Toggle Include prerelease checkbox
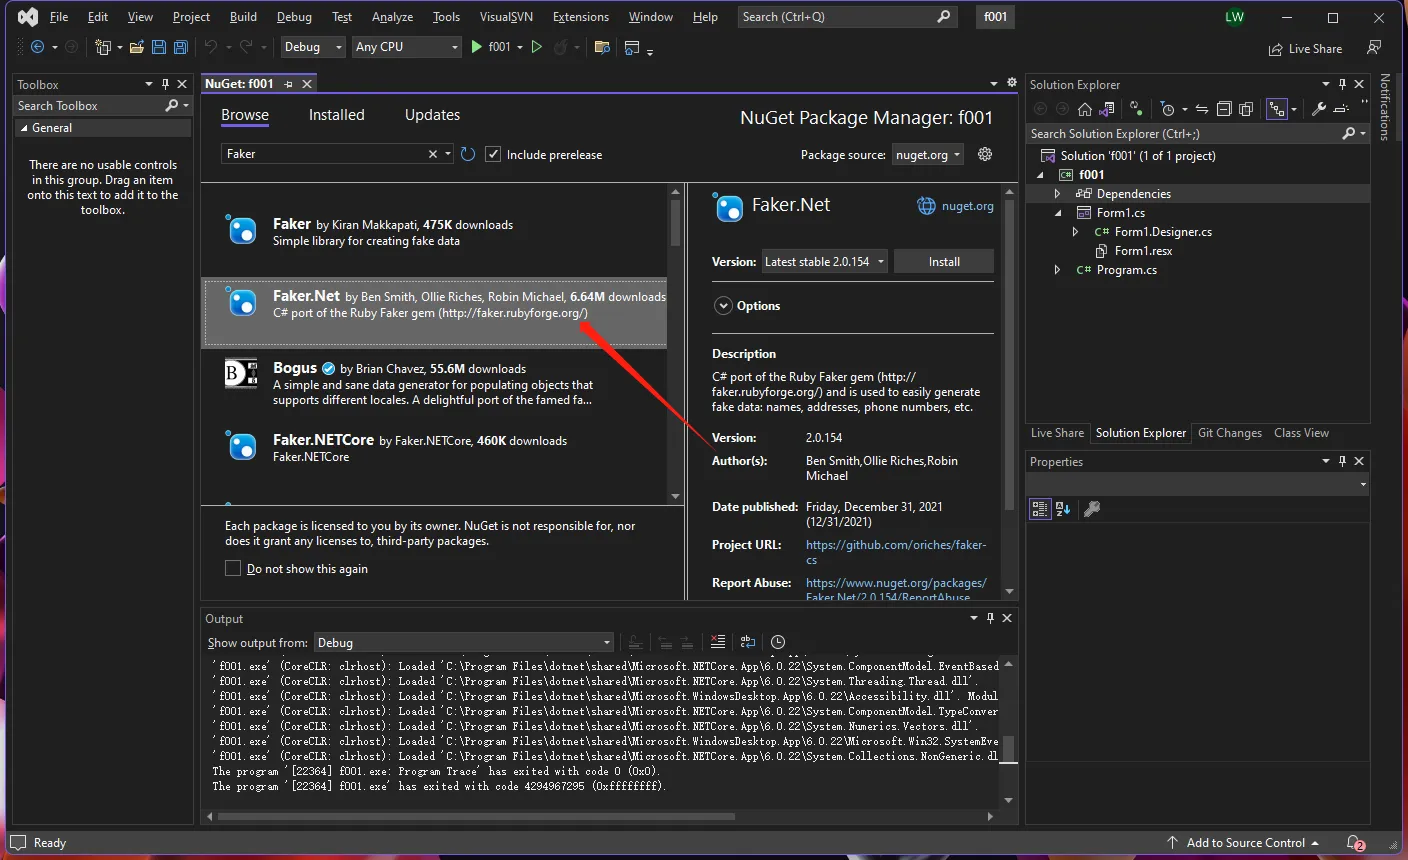 pos(493,154)
